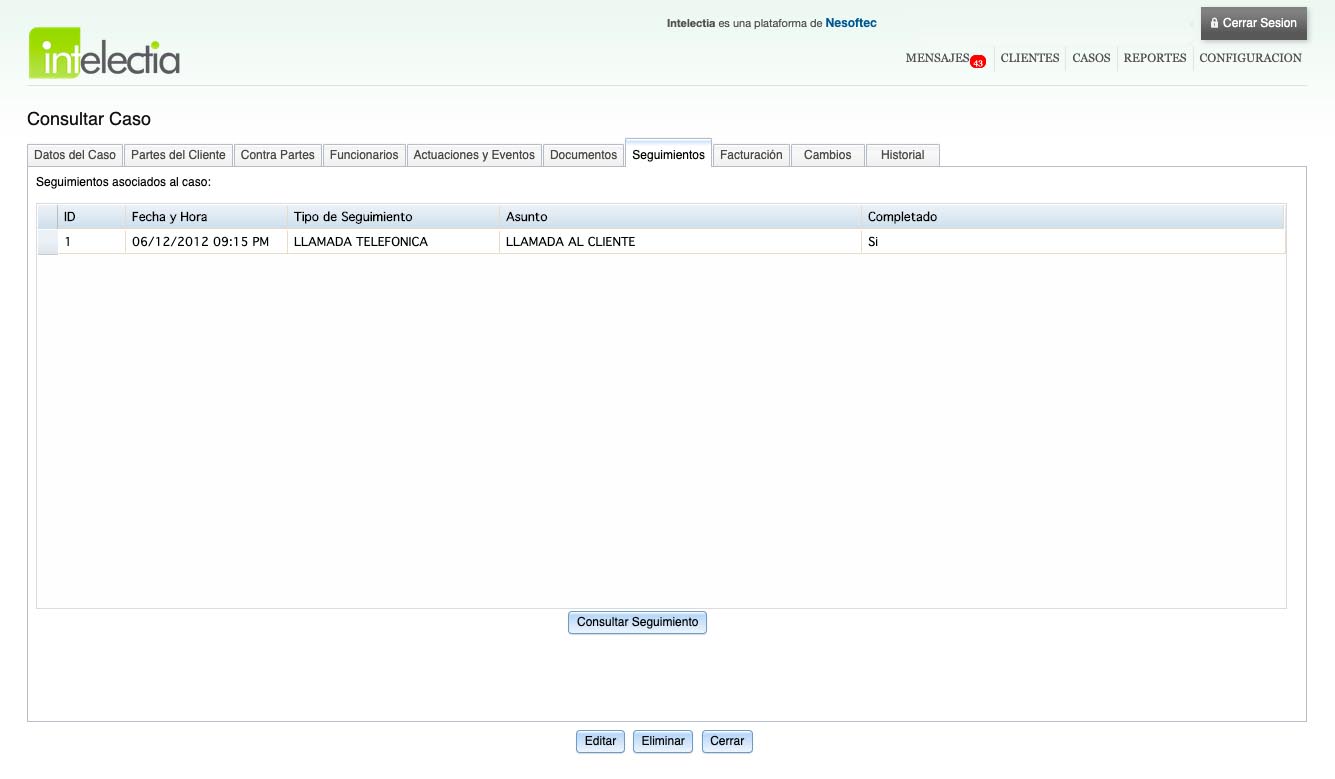Click the Cerrar Sesion logout button

tap(1253, 23)
